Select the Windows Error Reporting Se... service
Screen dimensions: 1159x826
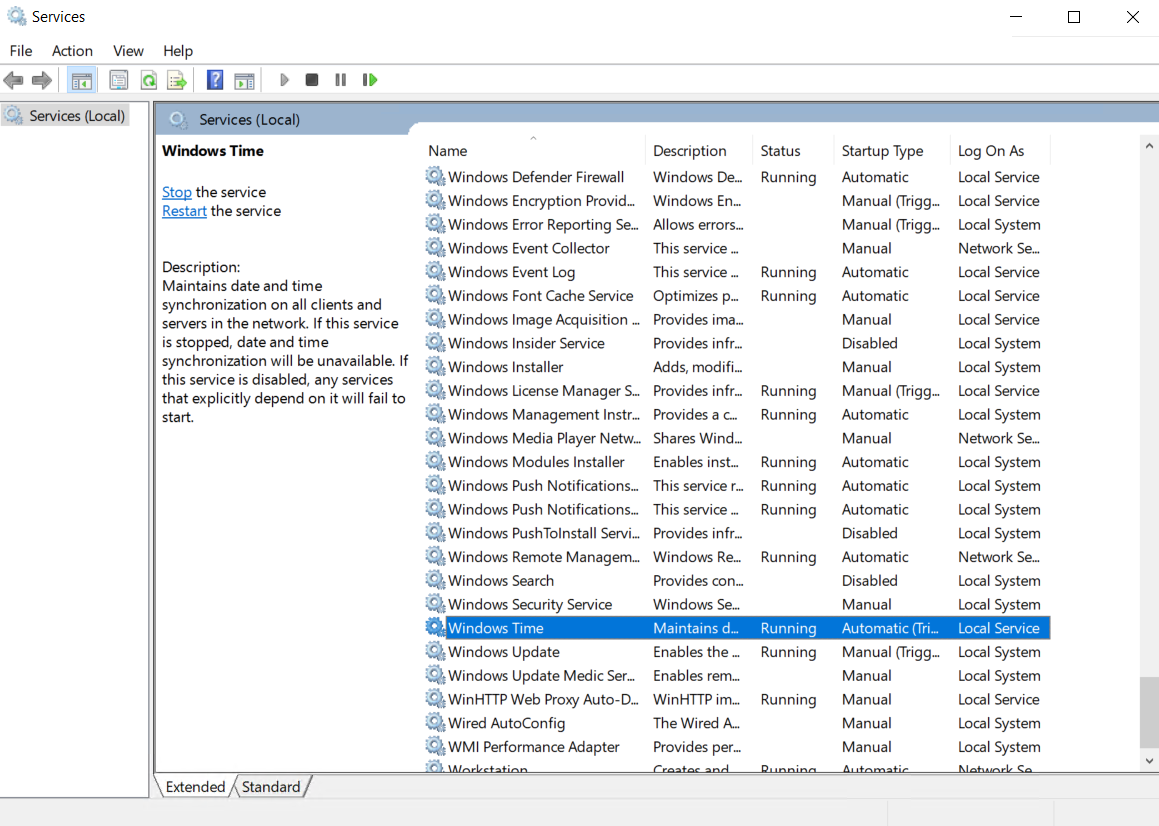(x=737, y=224)
